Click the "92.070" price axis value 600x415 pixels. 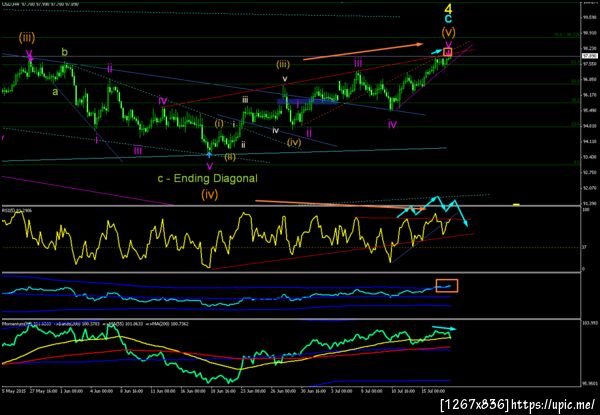(589, 188)
